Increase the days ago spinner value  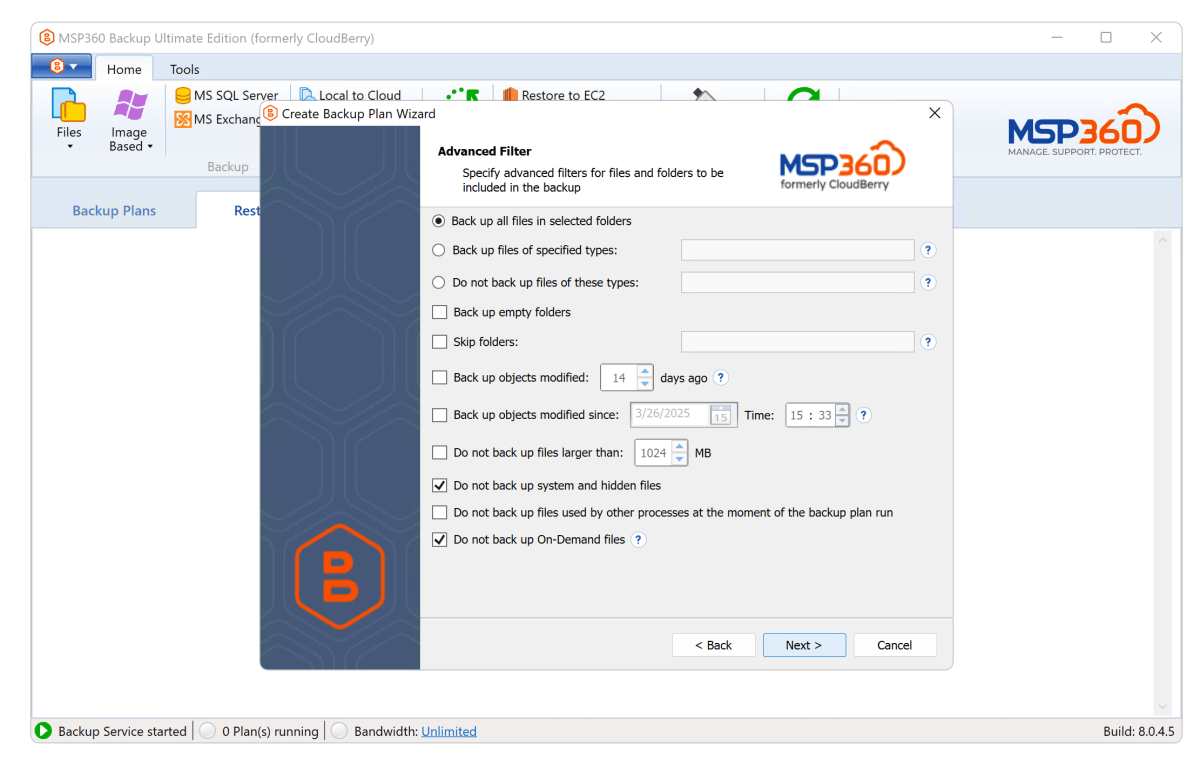(x=645, y=372)
